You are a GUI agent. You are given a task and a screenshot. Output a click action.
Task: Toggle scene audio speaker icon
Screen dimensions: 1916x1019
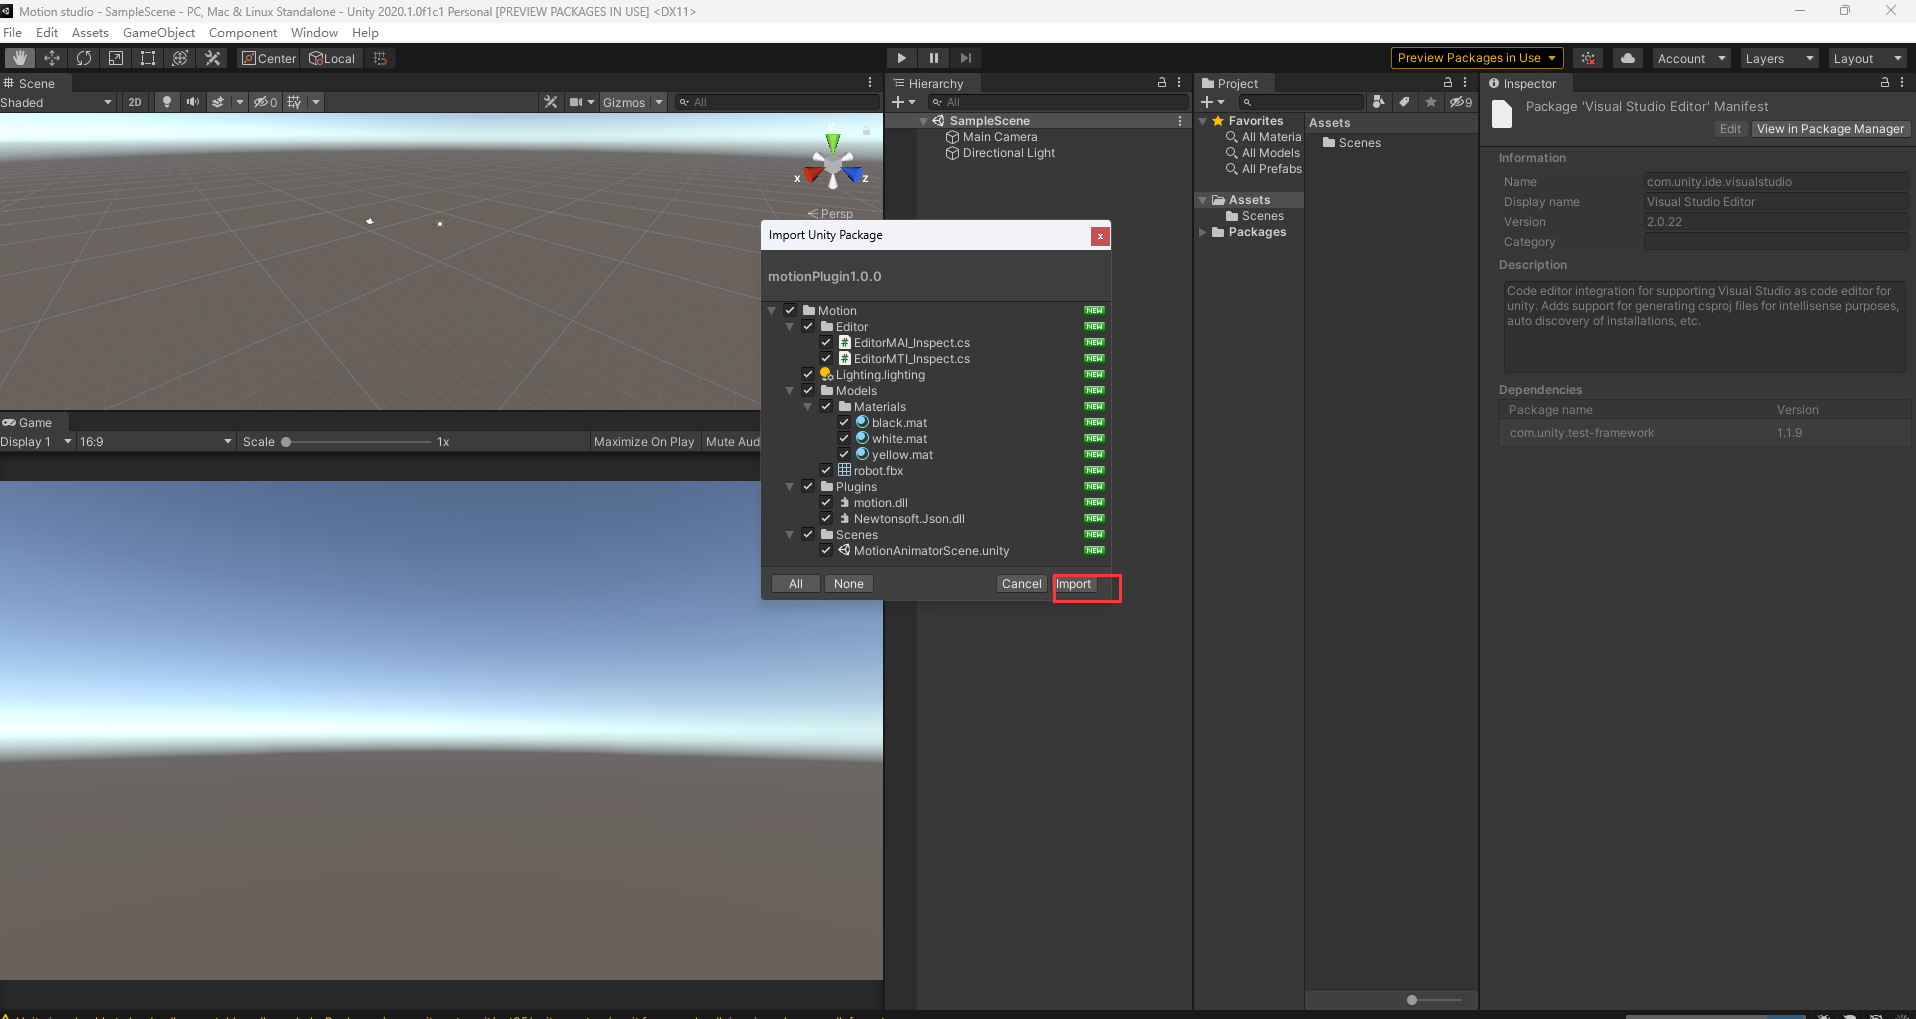(x=193, y=102)
